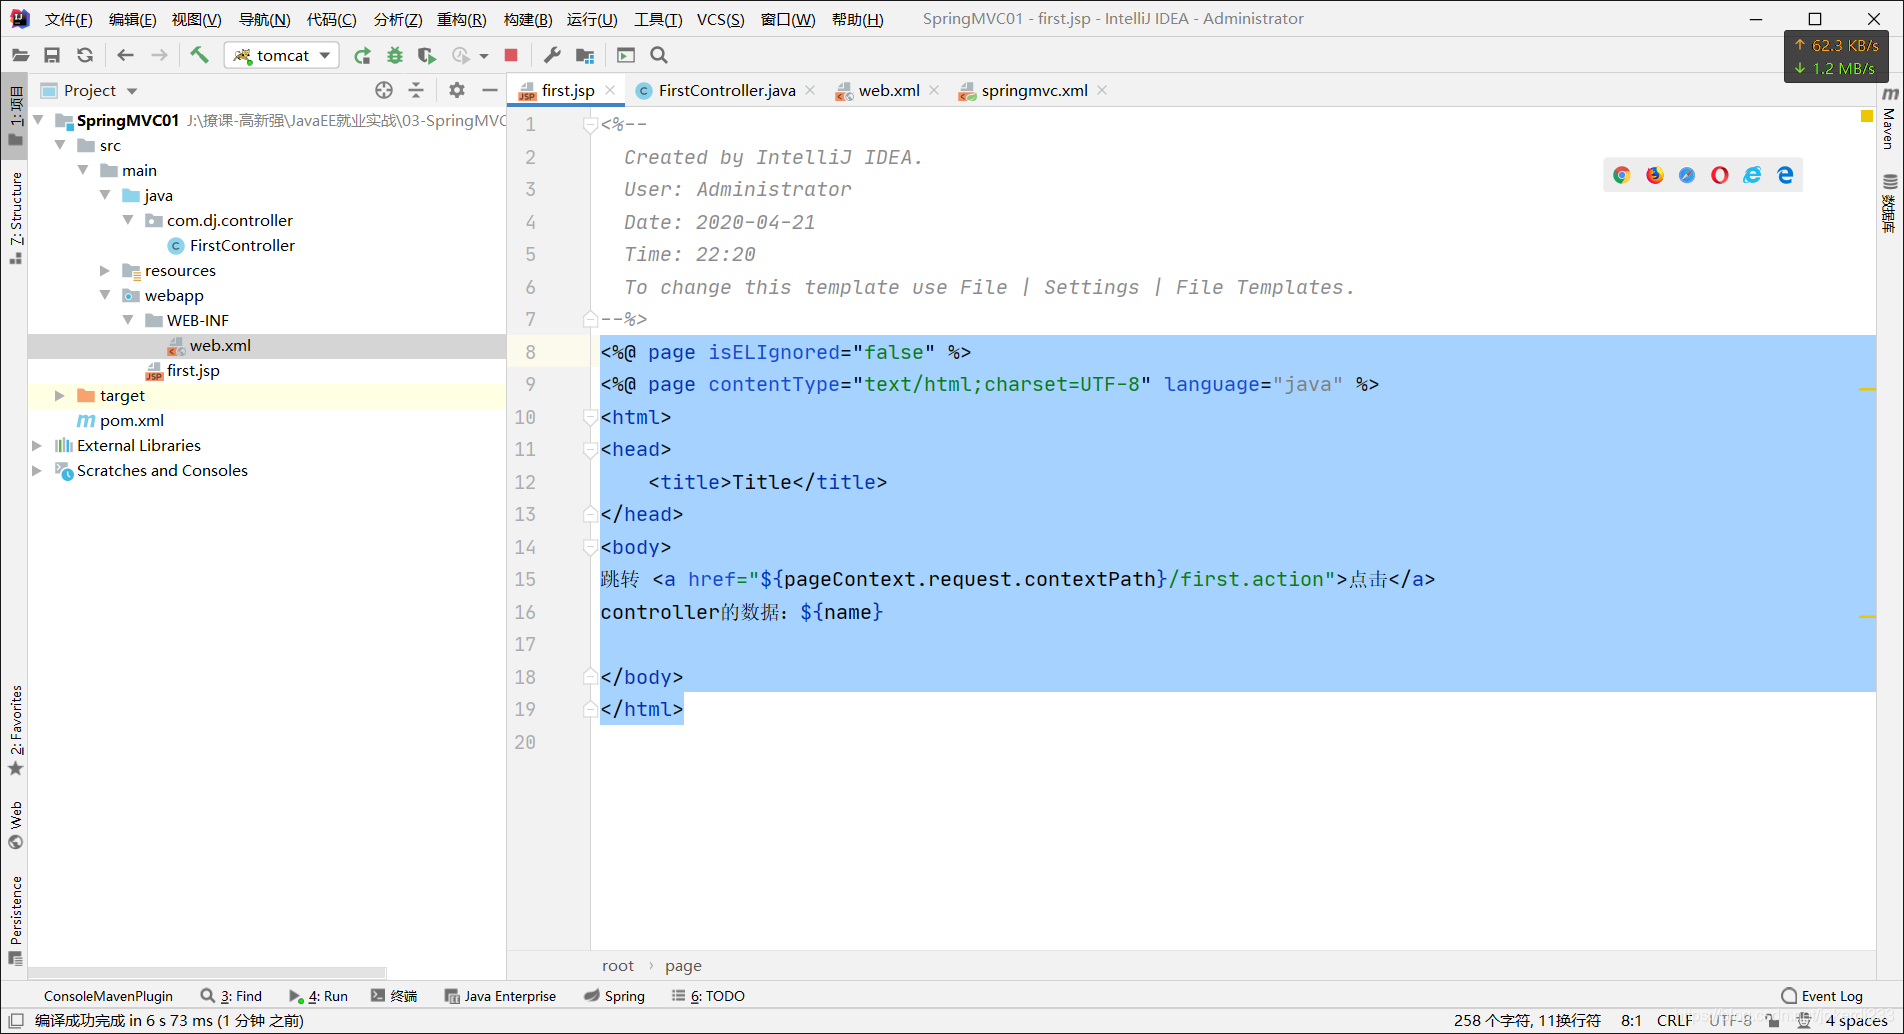
Task: Run with coverage shield icon
Action: coord(427,56)
